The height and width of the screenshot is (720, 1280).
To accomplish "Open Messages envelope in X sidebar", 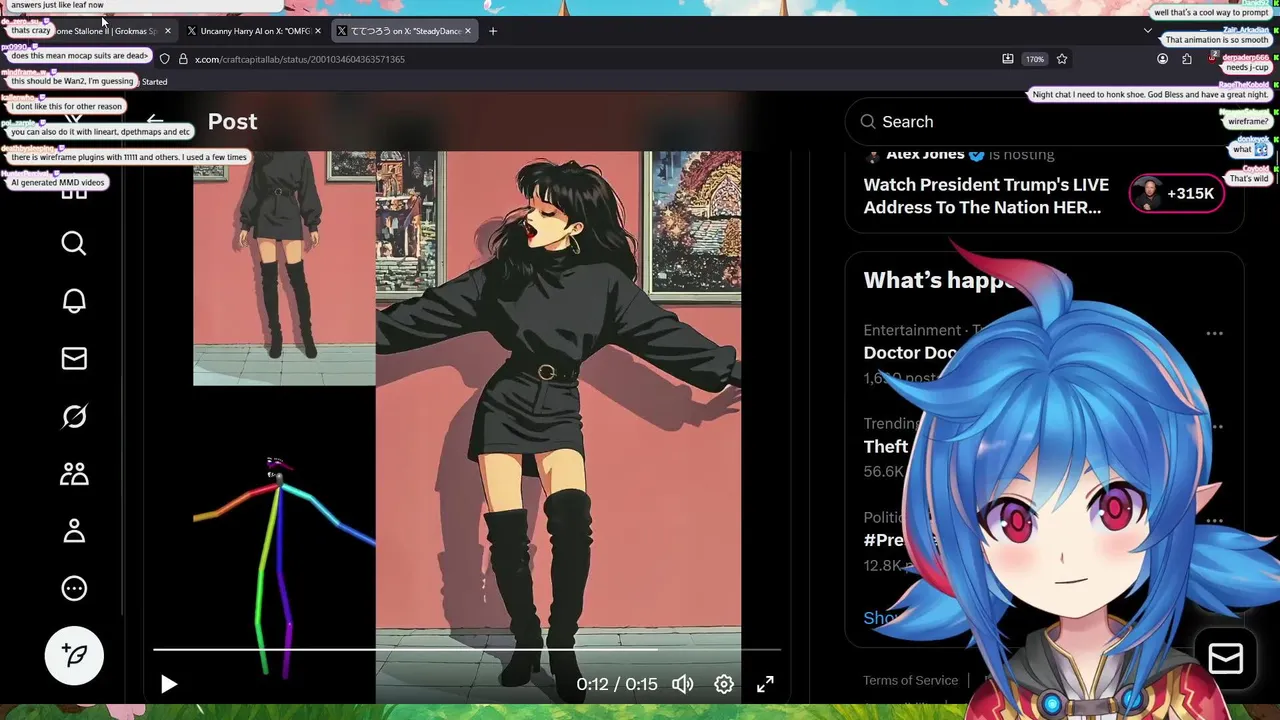I will pyautogui.click(x=74, y=358).
